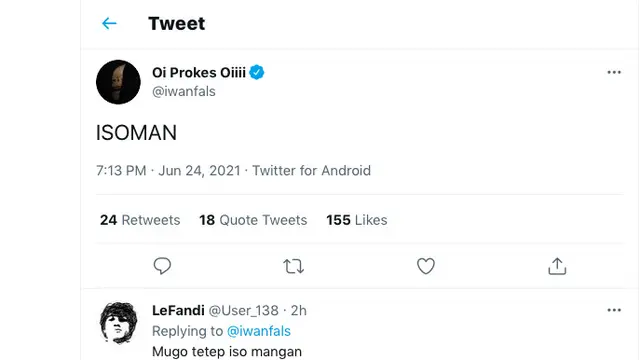Open LeFandi's avatar picture
Image resolution: width=640 pixels, height=360 pixels.
click(118, 322)
